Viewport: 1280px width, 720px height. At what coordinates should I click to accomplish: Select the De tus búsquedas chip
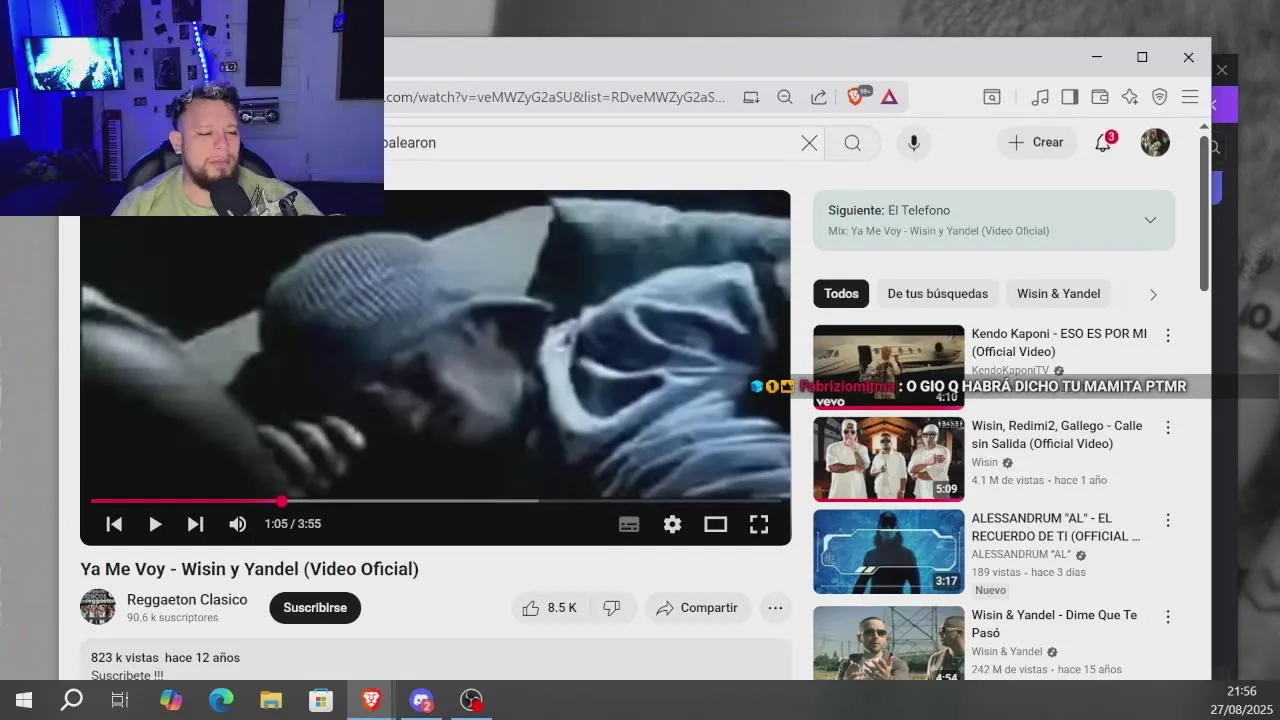click(937, 294)
